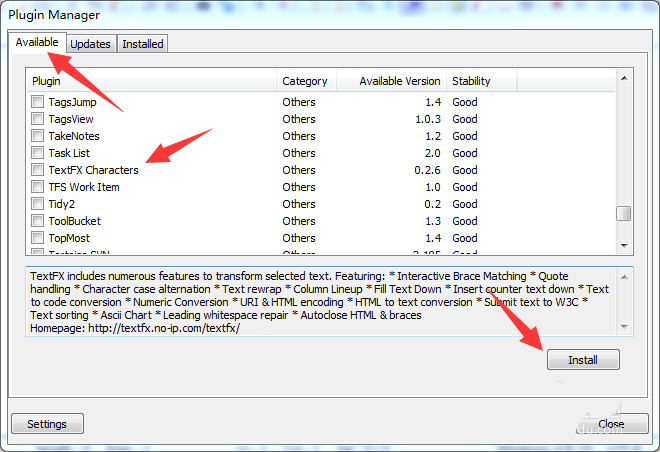Click the TextFX homepage URL text
This screenshot has width=660, height=452.
(x=164, y=328)
